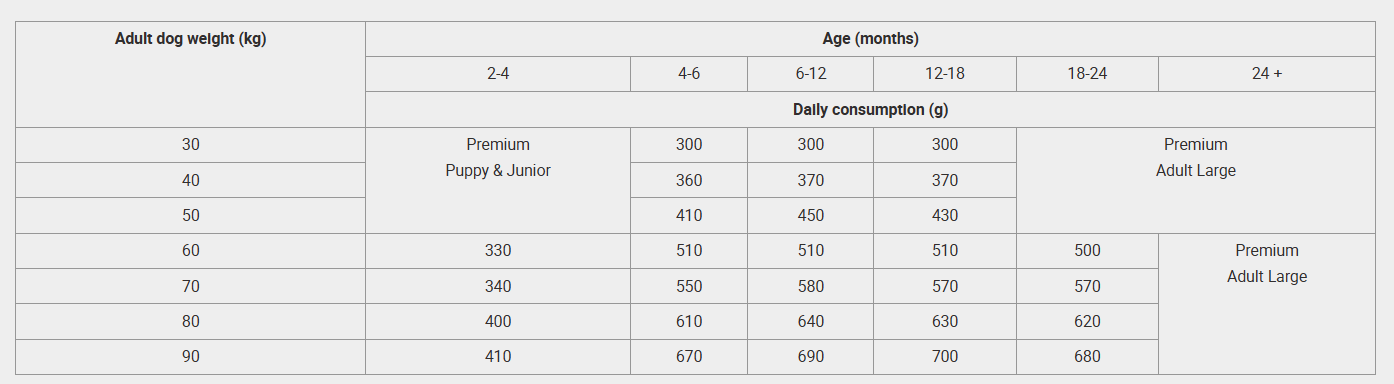Select the 700 value in the 90 kg row
1394x384 pixels.
pos(945,357)
